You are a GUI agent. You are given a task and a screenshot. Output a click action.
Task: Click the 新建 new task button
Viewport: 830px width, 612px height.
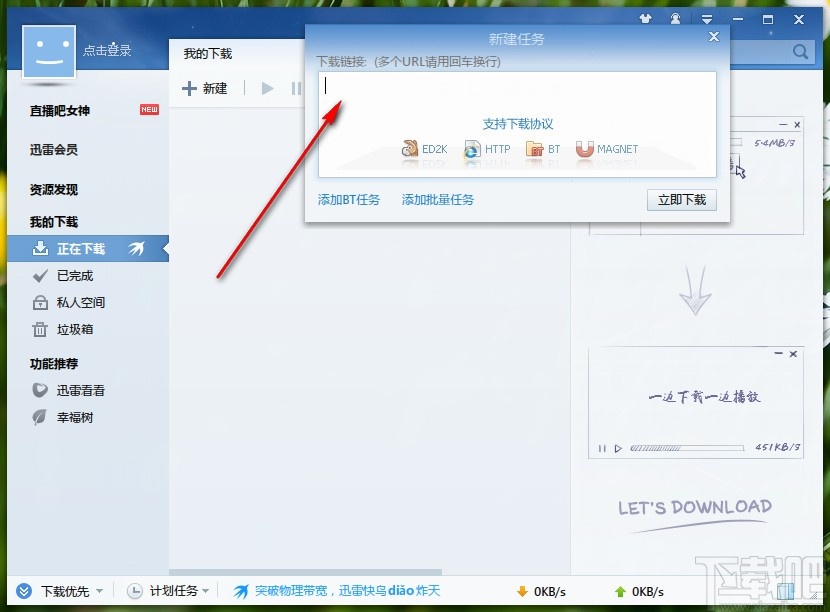204,88
